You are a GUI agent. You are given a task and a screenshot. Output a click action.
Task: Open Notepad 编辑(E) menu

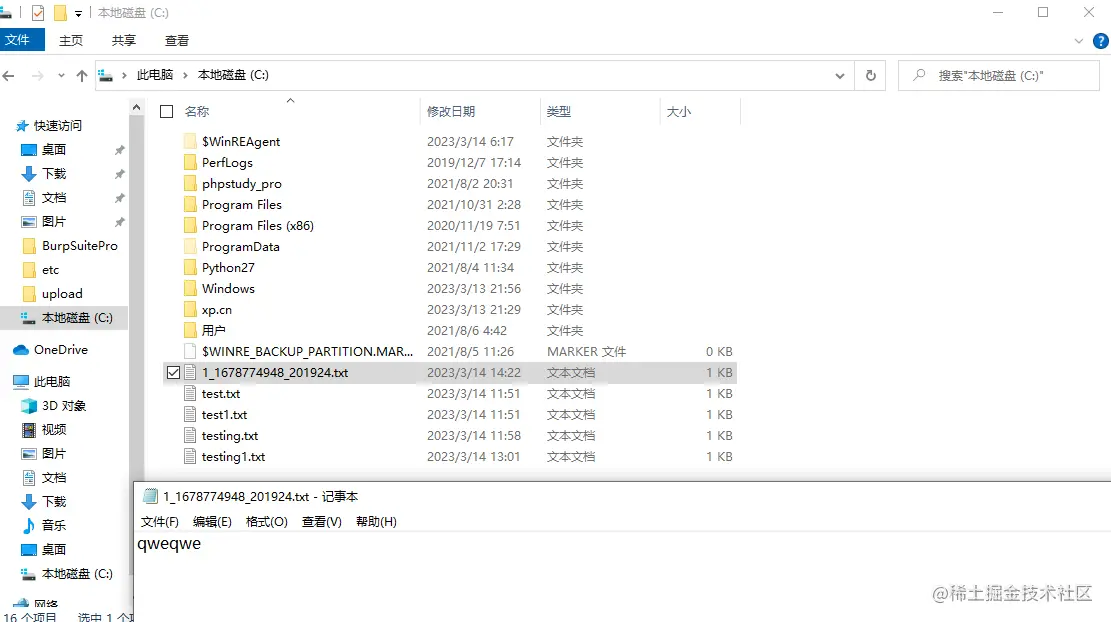click(212, 522)
